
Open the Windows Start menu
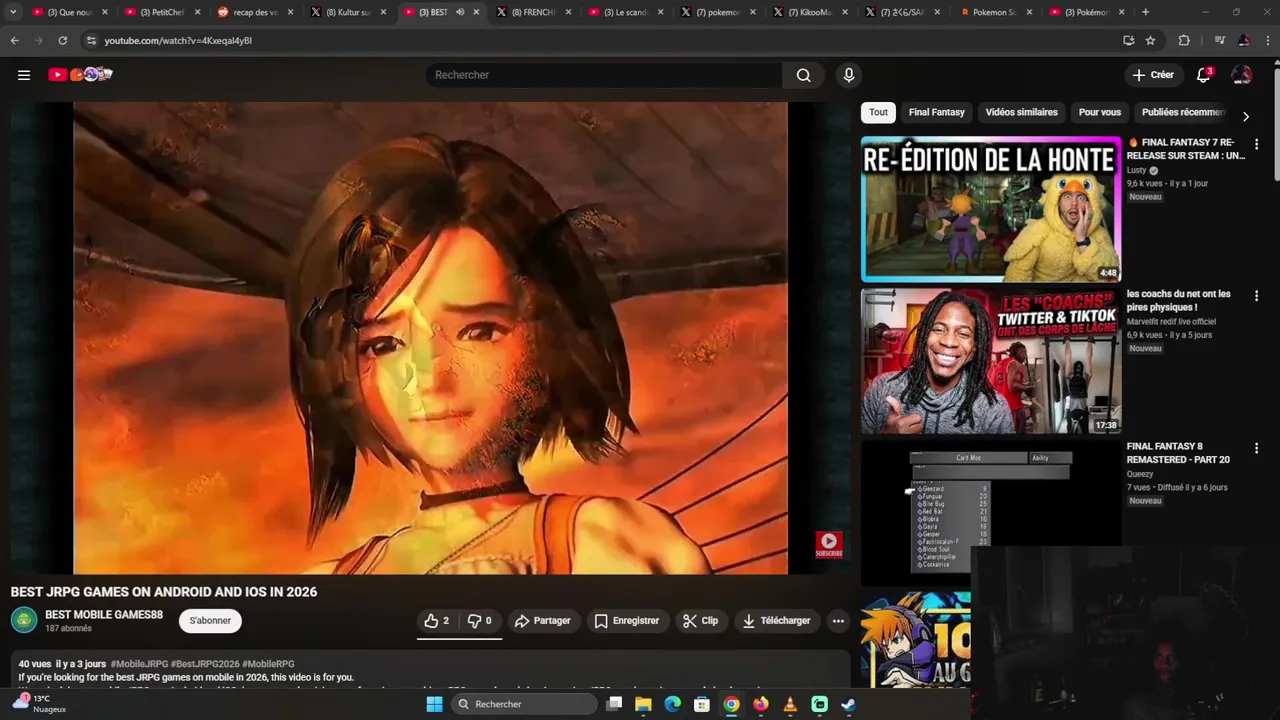434,704
